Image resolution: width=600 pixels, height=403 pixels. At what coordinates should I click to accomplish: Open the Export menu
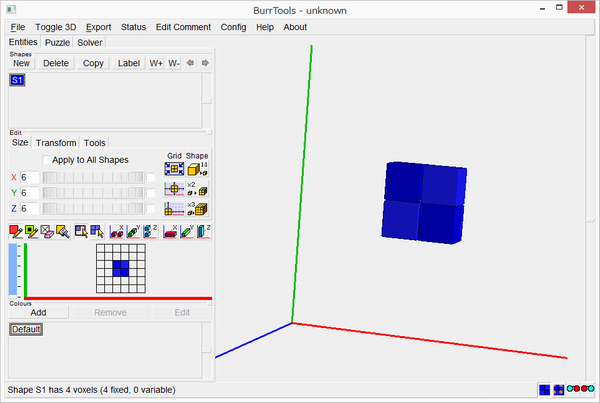98,27
